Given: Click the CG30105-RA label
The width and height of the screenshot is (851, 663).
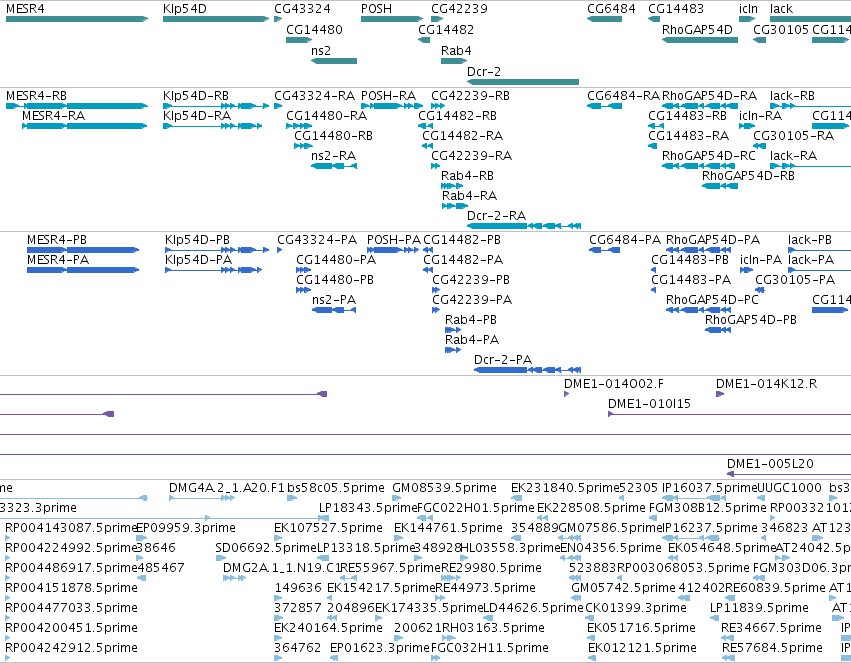Looking at the screenshot, I should 793,136.
